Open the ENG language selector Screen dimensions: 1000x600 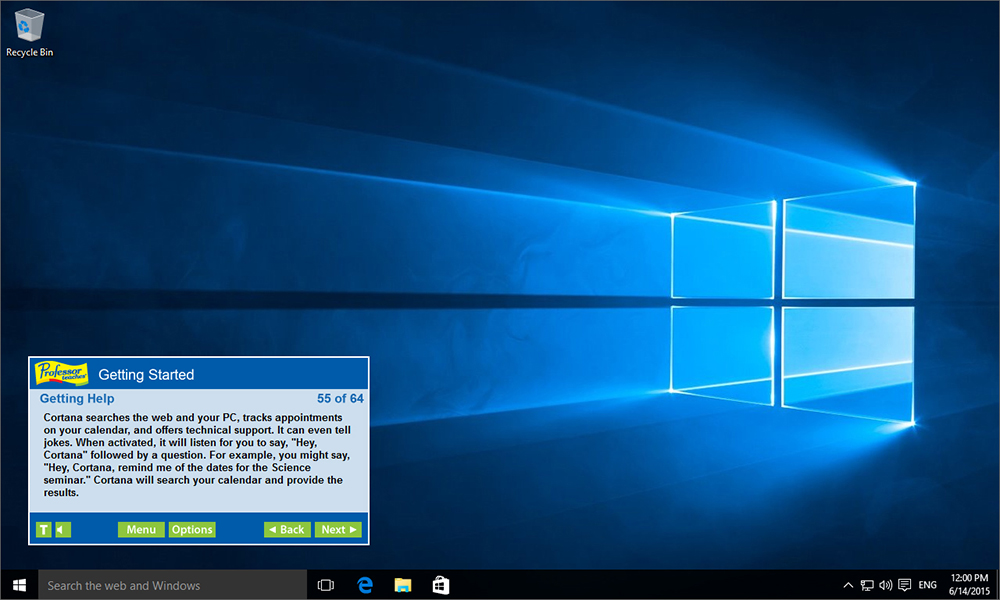(x=927, y=584)
